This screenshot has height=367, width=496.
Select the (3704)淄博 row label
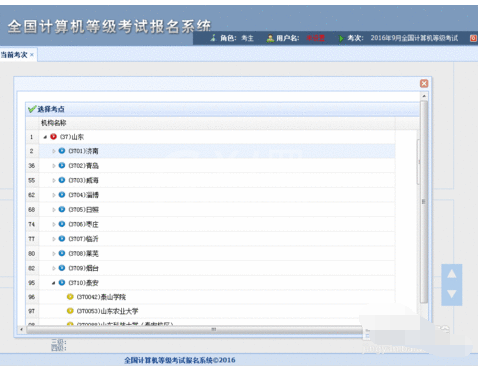[x=84, y=195]
